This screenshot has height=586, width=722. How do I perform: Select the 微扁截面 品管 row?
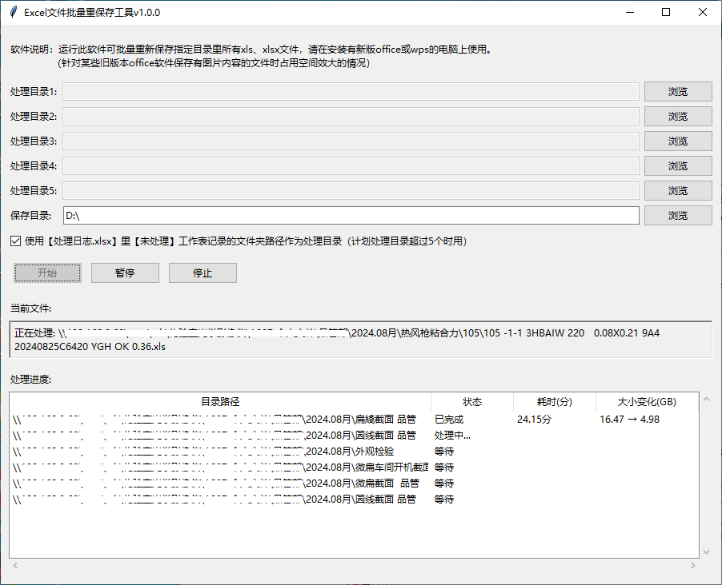point(354,483)
